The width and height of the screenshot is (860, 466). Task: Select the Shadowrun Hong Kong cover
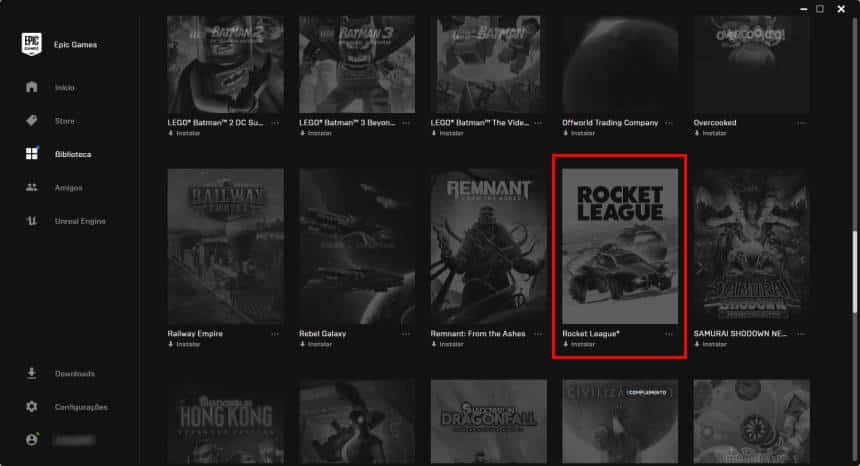[x=225, y=422]
